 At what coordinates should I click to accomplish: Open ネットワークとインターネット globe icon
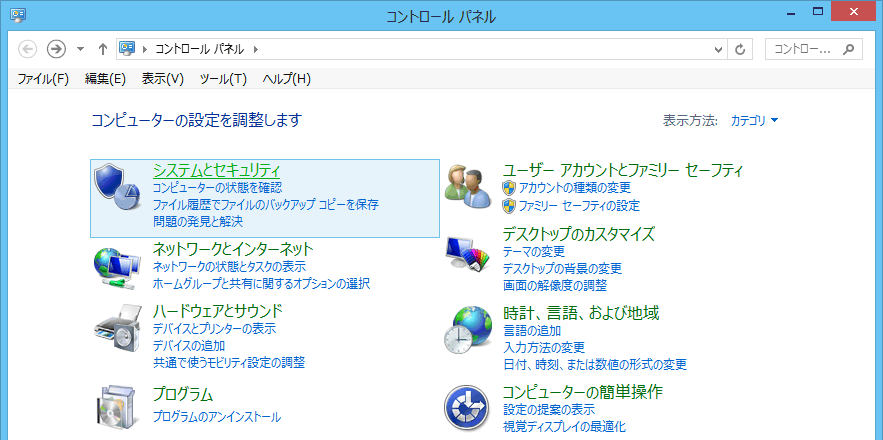click(x=117, y=268)
